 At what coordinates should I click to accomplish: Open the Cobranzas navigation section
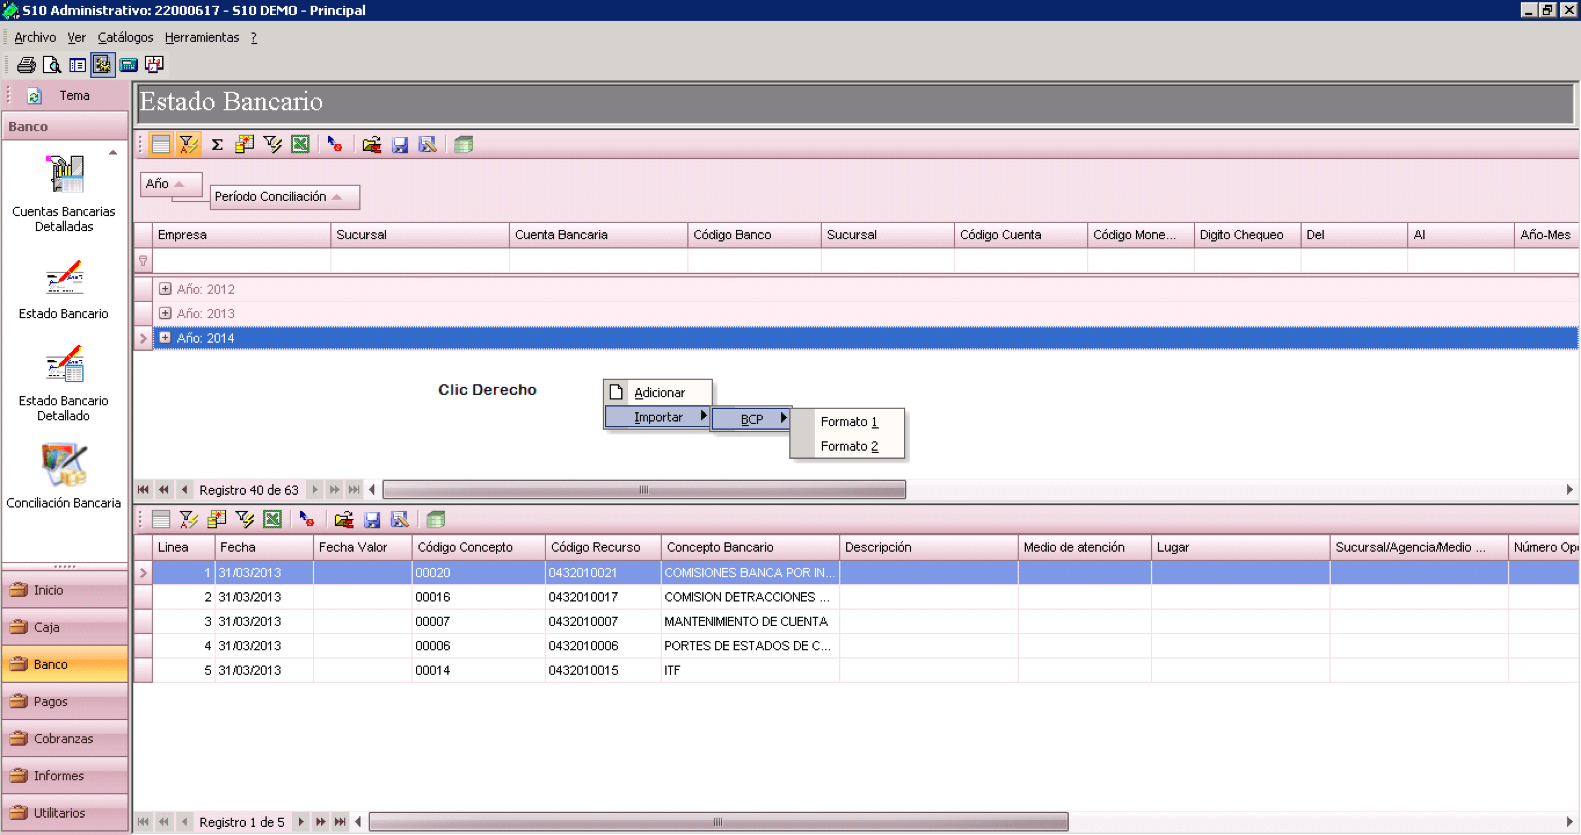point(66,739)
